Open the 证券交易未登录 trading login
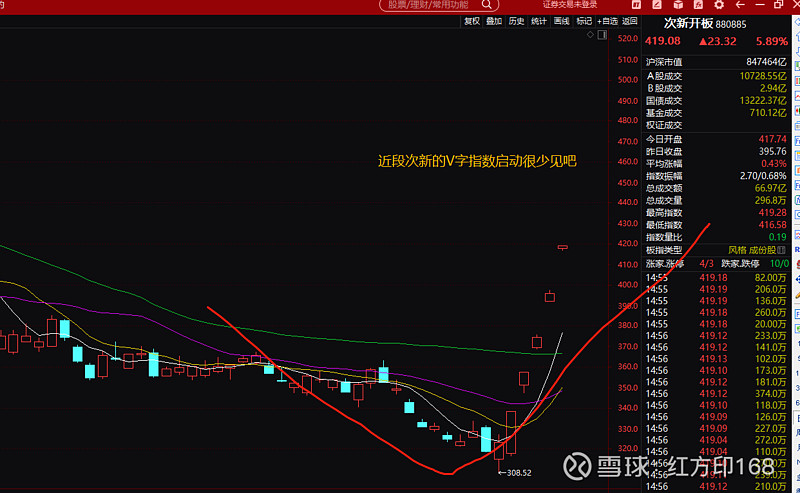The height and width of the screenshot is (493, 800). pos(570,5)
